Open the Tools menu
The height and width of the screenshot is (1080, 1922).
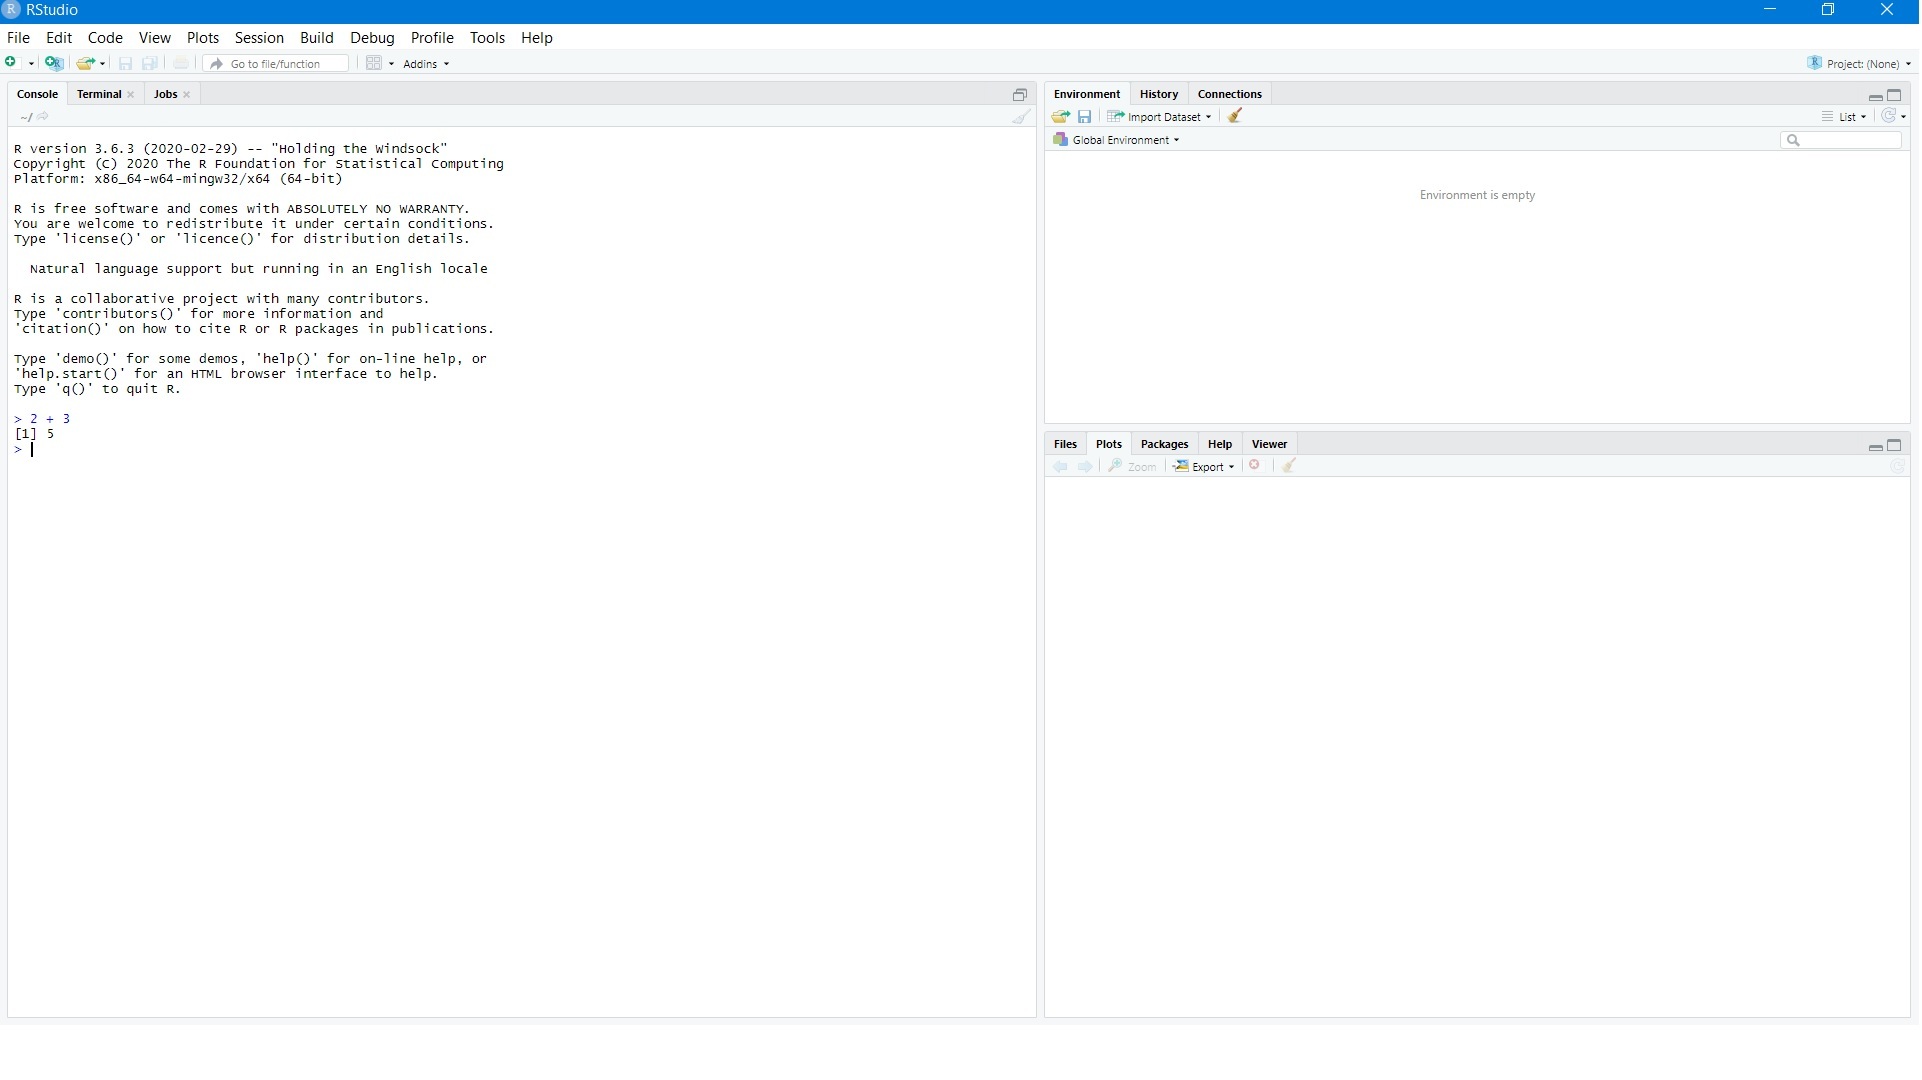pyautogui.click(x=487, y=37)
